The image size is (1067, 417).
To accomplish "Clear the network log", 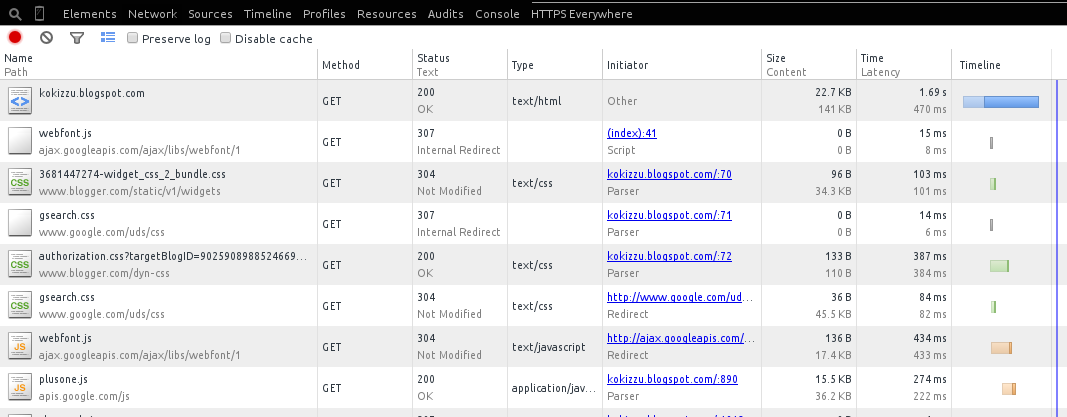I will 46,38.
